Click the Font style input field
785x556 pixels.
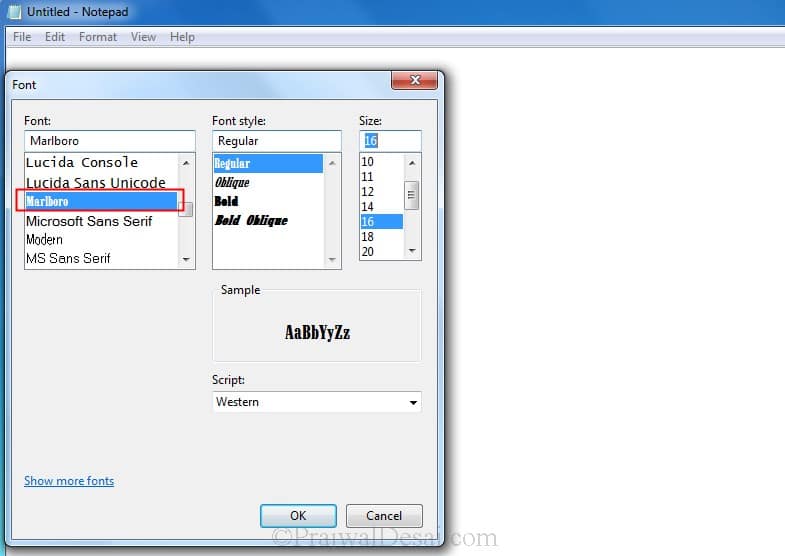pos(277,141)
